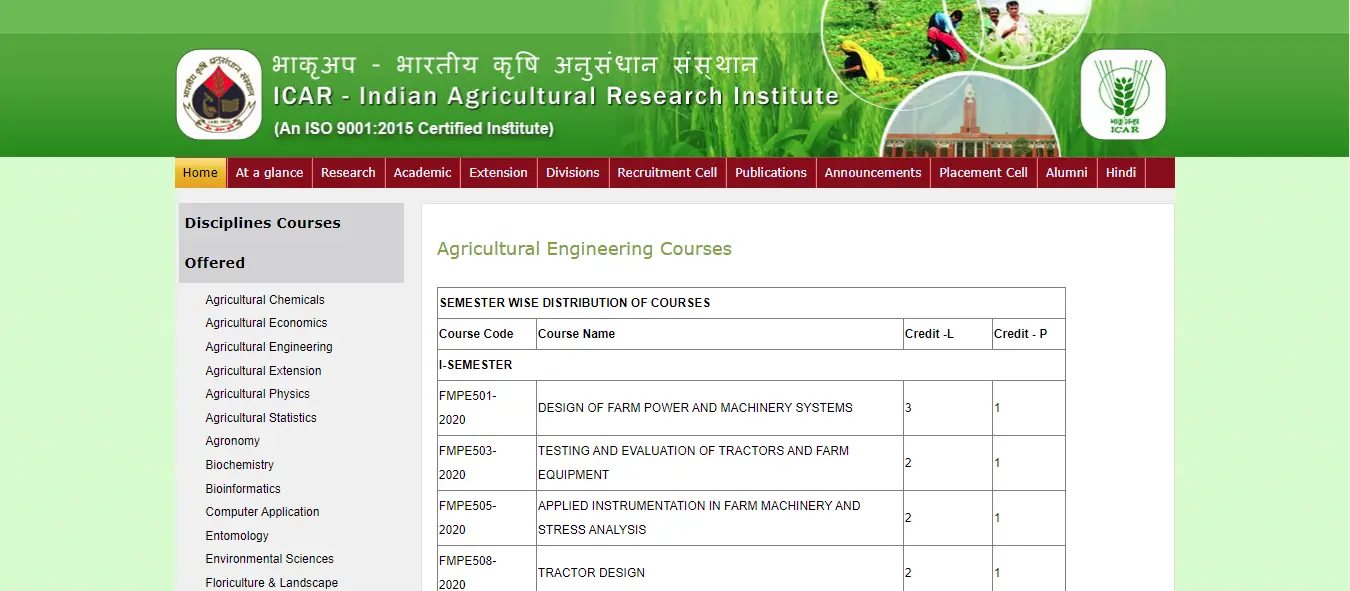The width and height of the screenshot is (1350, 591).
Task: Click the circular campus building photo
Action: pos(970,118)
